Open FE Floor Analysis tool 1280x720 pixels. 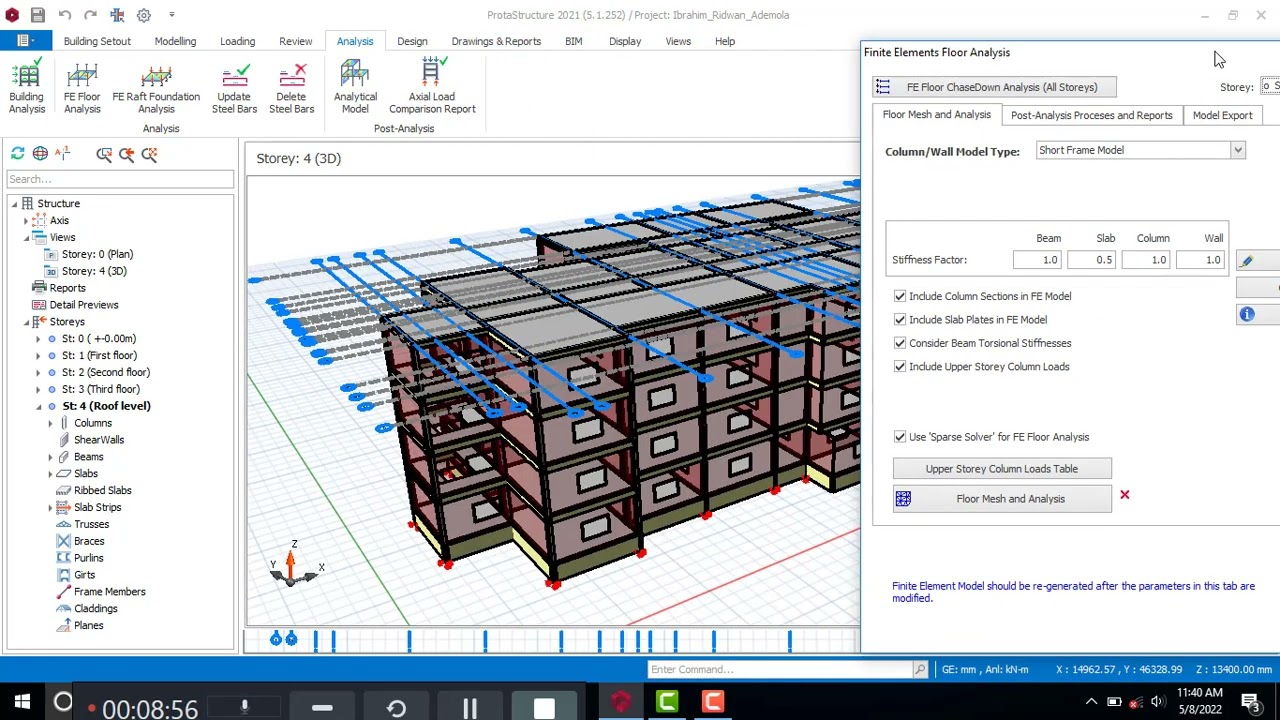[82, 87]
